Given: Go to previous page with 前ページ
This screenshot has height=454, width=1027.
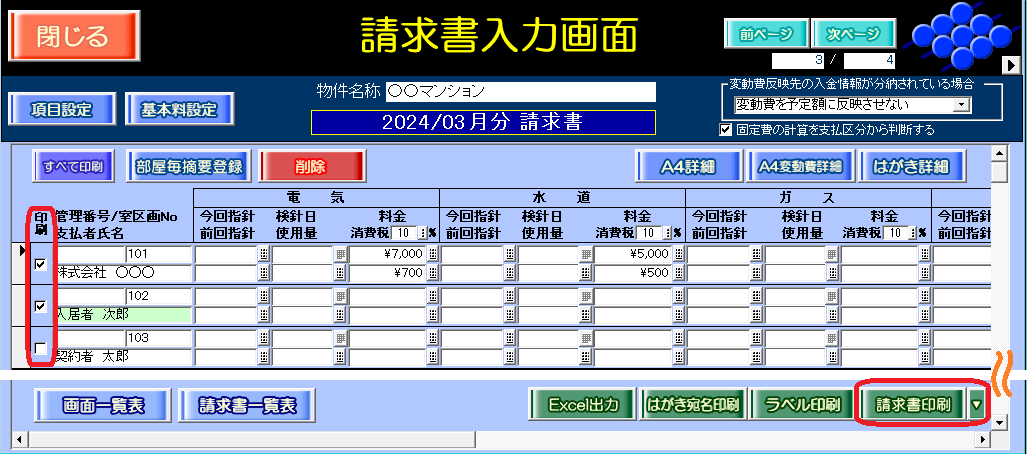Looking at the screenshot, I should (x=765, y=33).
